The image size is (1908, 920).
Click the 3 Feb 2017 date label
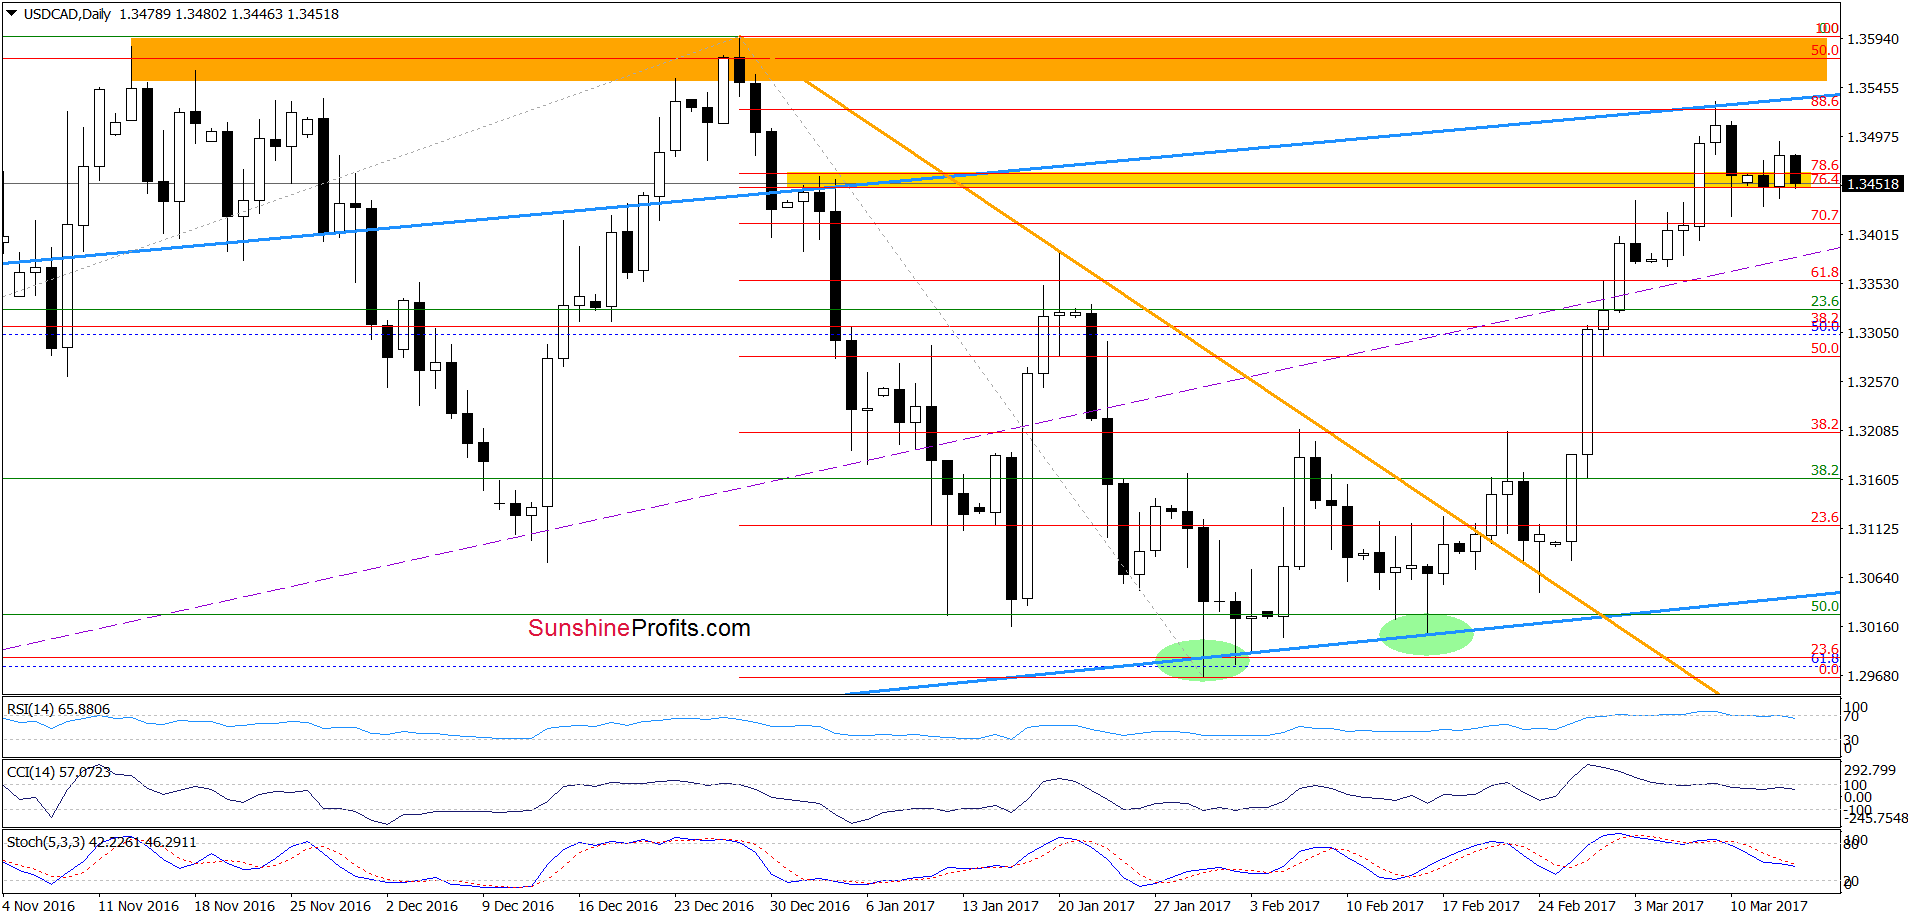click(x=1285, y=906)
